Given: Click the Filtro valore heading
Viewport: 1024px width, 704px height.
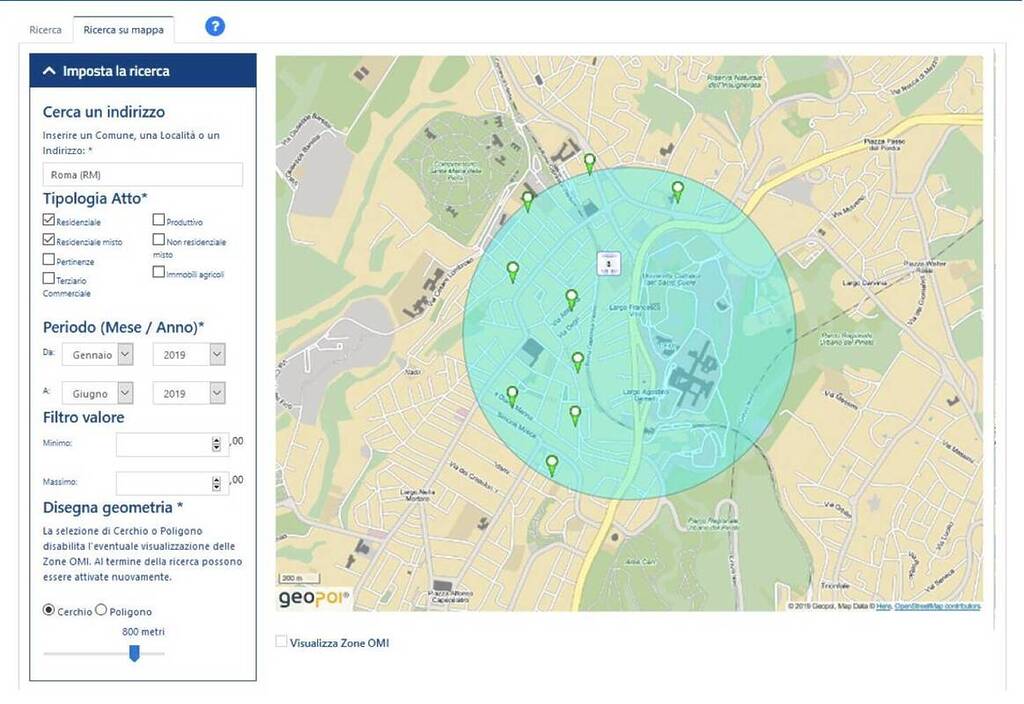Looking at the screenshot, I should 84,417.
